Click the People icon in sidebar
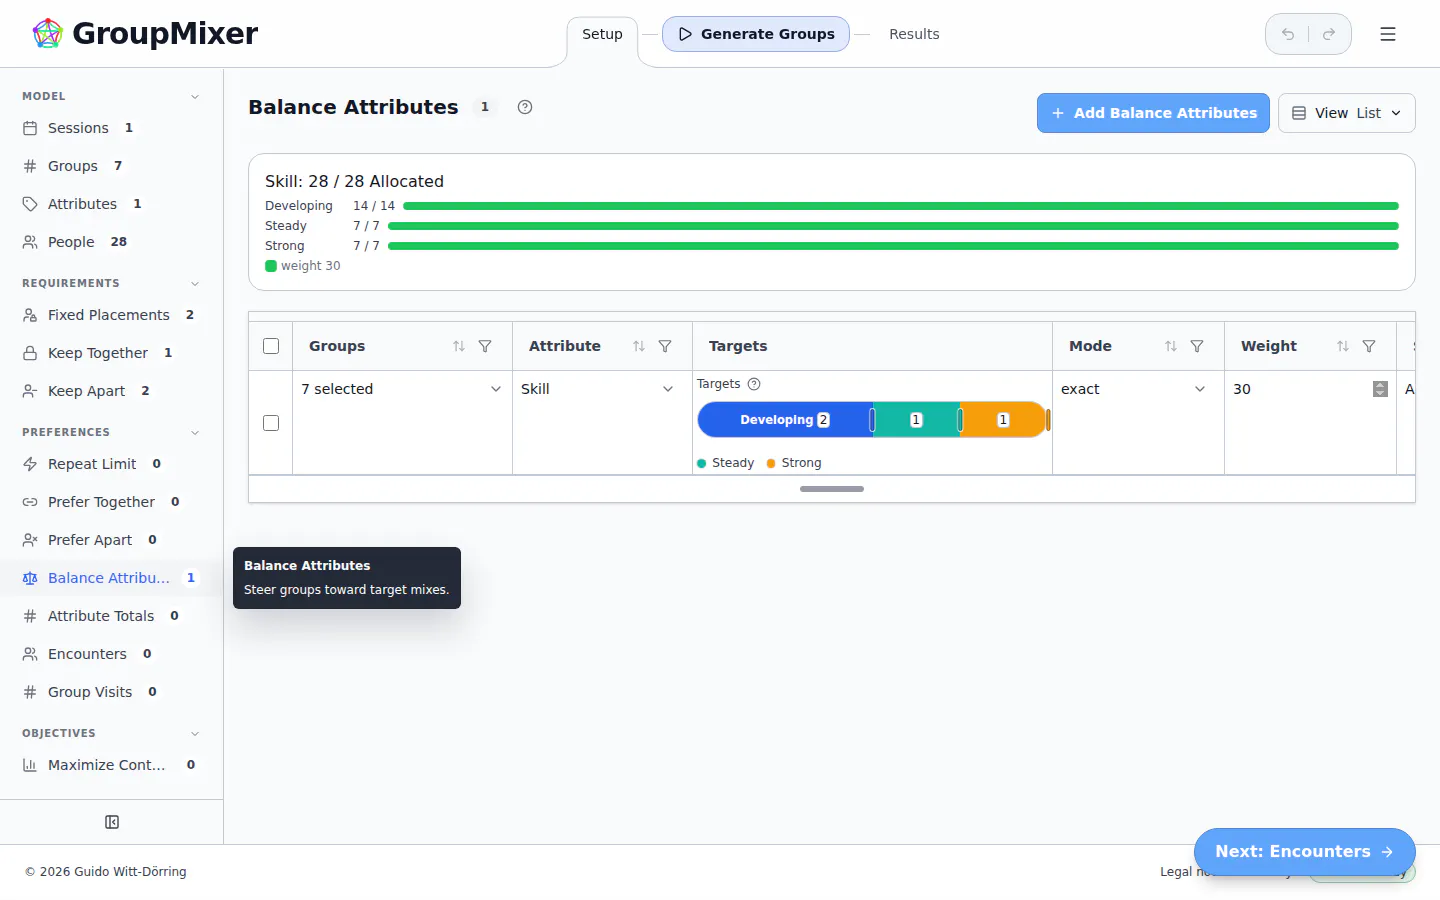1440x900 pixels. [x=30, y=242]
